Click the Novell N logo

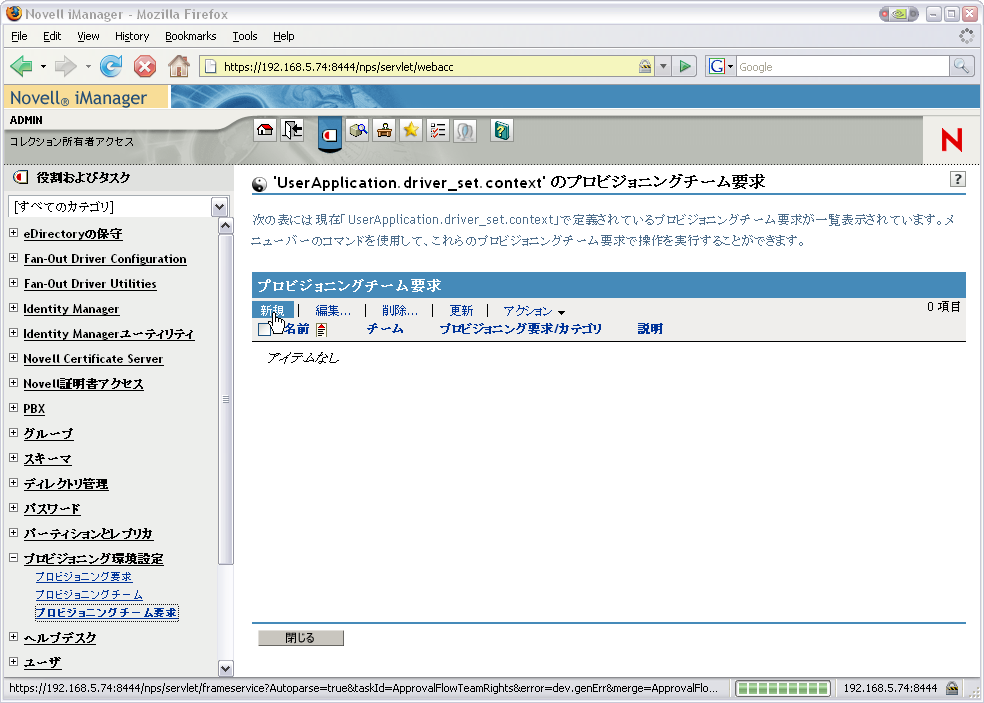(951, 139)
